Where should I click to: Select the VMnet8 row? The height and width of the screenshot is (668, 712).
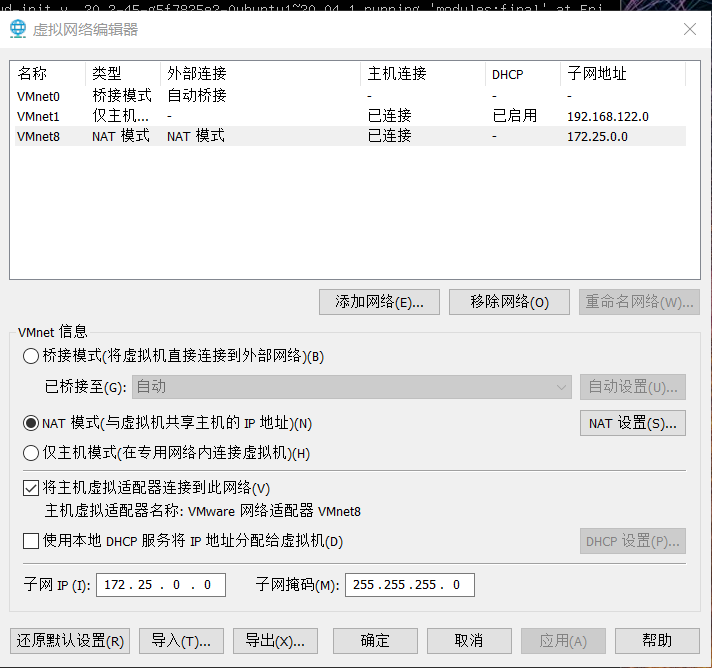coord(350,136)
